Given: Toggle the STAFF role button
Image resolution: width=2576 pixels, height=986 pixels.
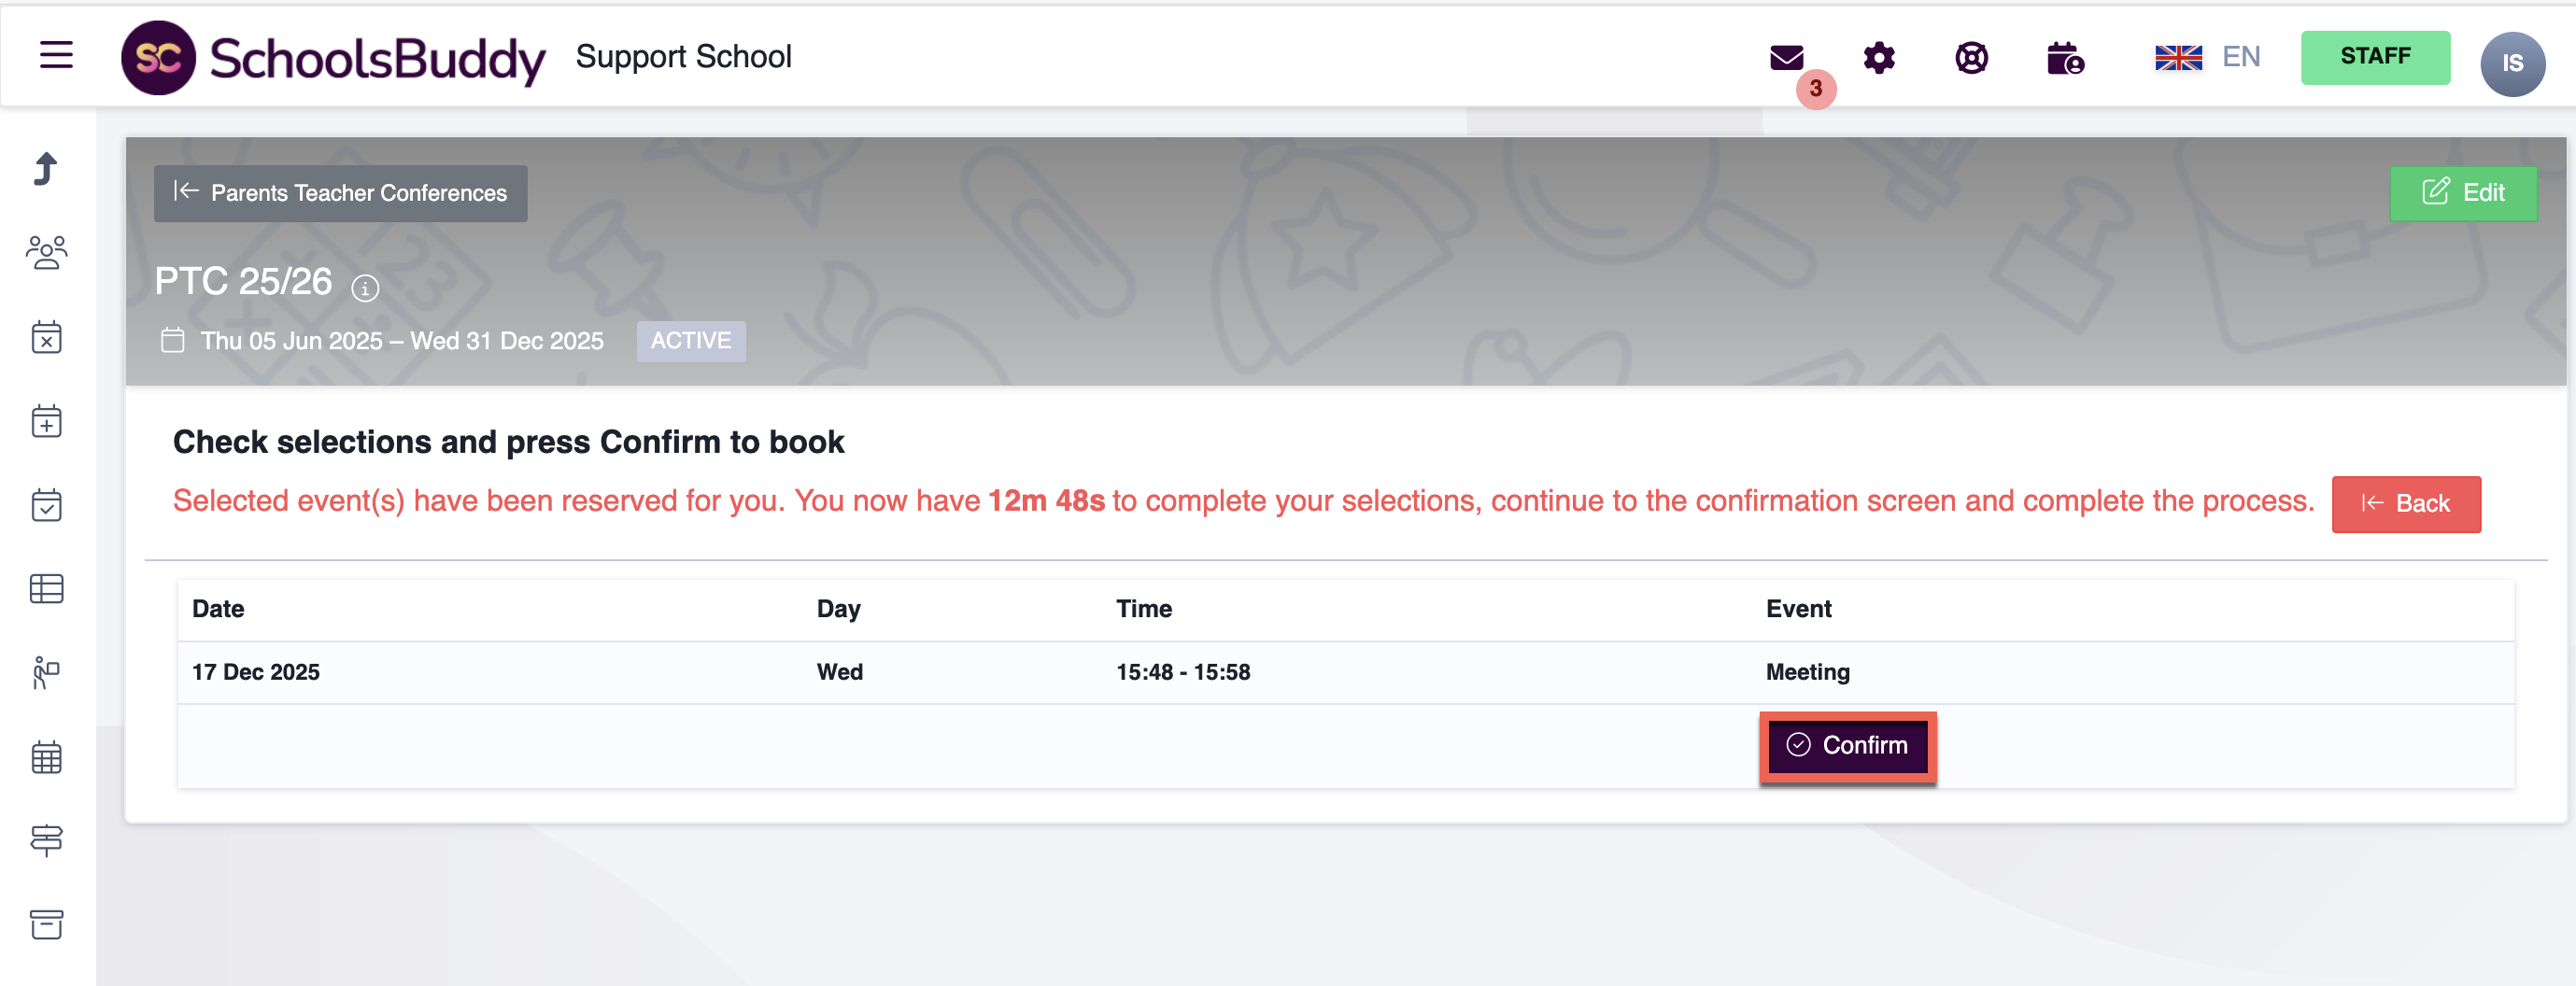Looking at the screenshot, I should (x=2375, y=57).
